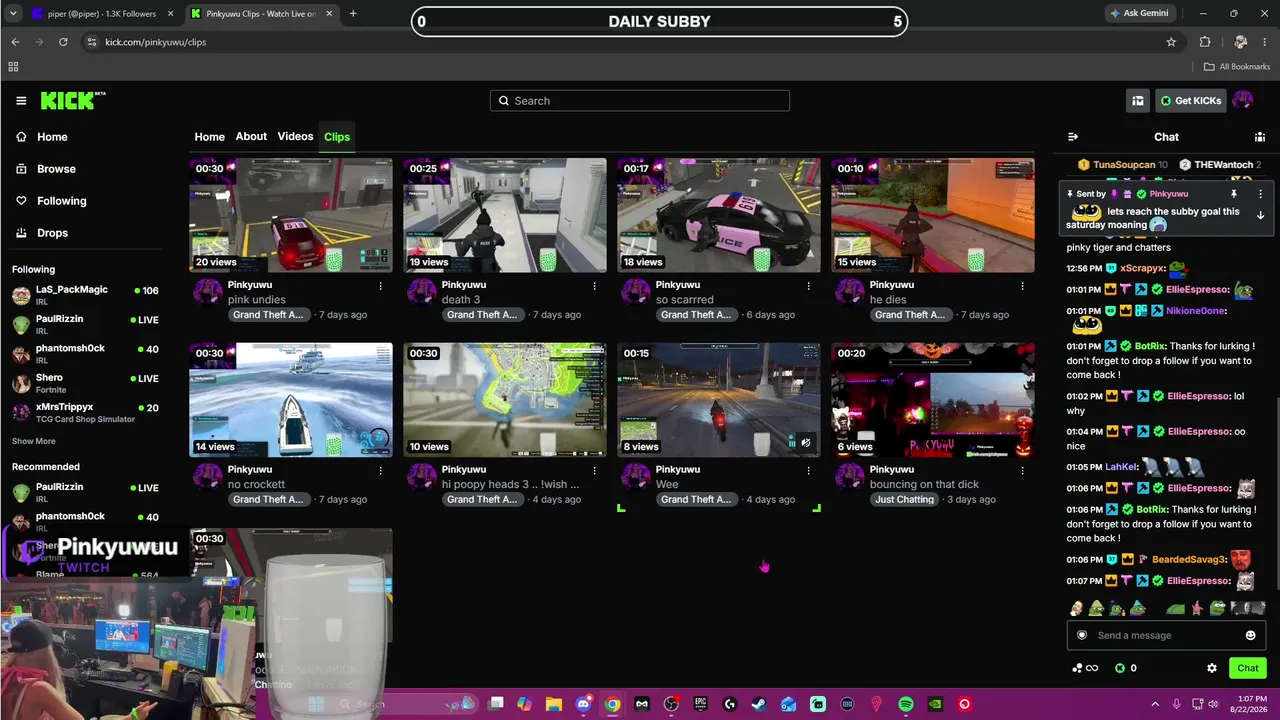
Task: Switch to the channel Home tab
Action: 209,137
